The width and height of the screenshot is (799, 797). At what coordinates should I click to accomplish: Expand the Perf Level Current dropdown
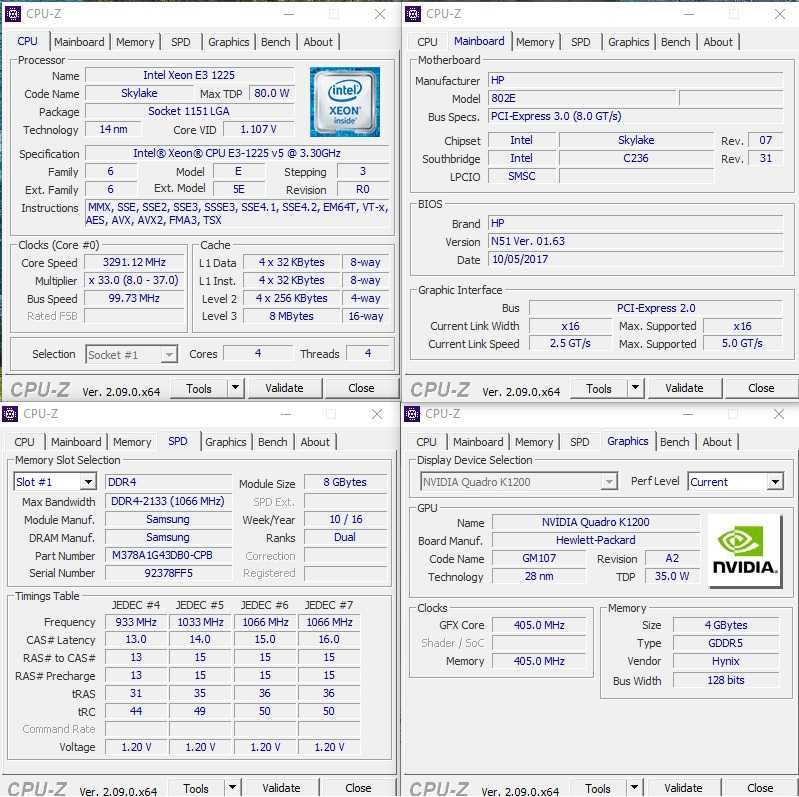[x=776, y=482]
